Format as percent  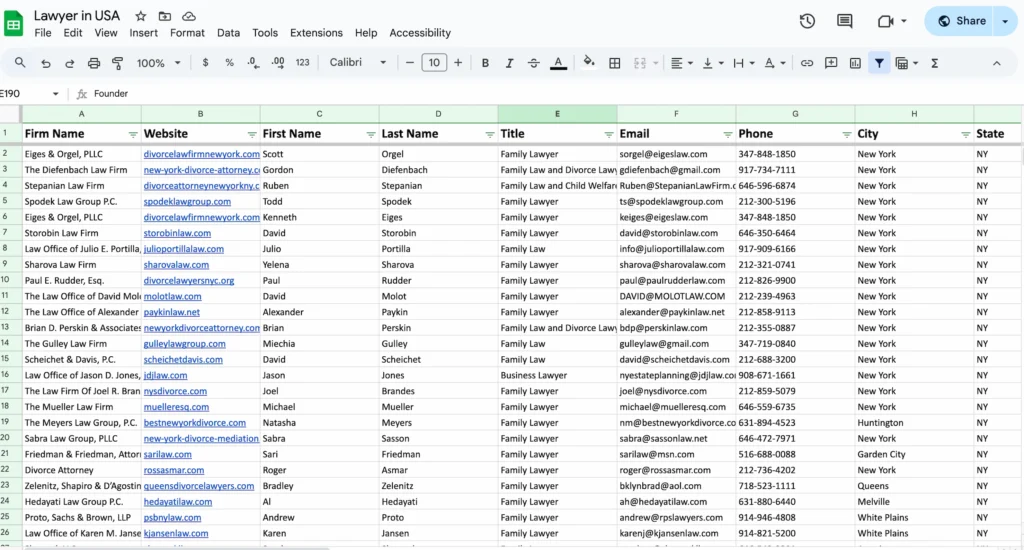coord(229,63)
